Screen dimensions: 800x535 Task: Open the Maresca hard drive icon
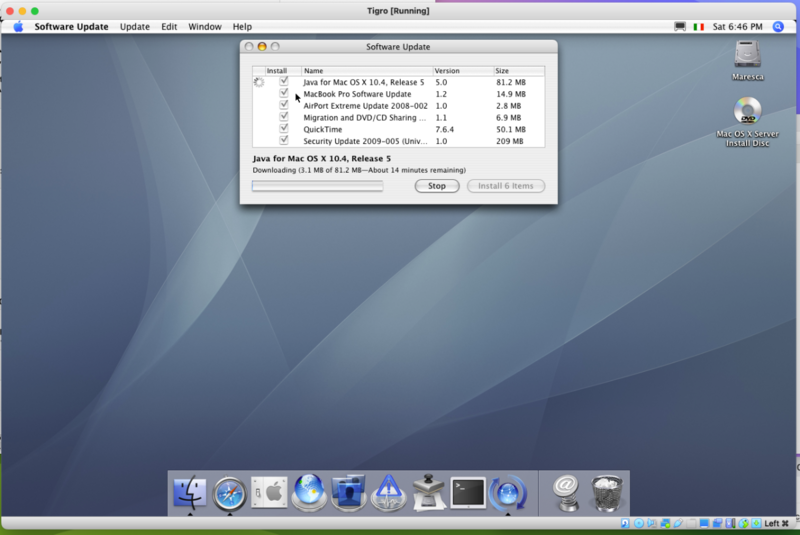pyautogui.click(x=747, y=55)
